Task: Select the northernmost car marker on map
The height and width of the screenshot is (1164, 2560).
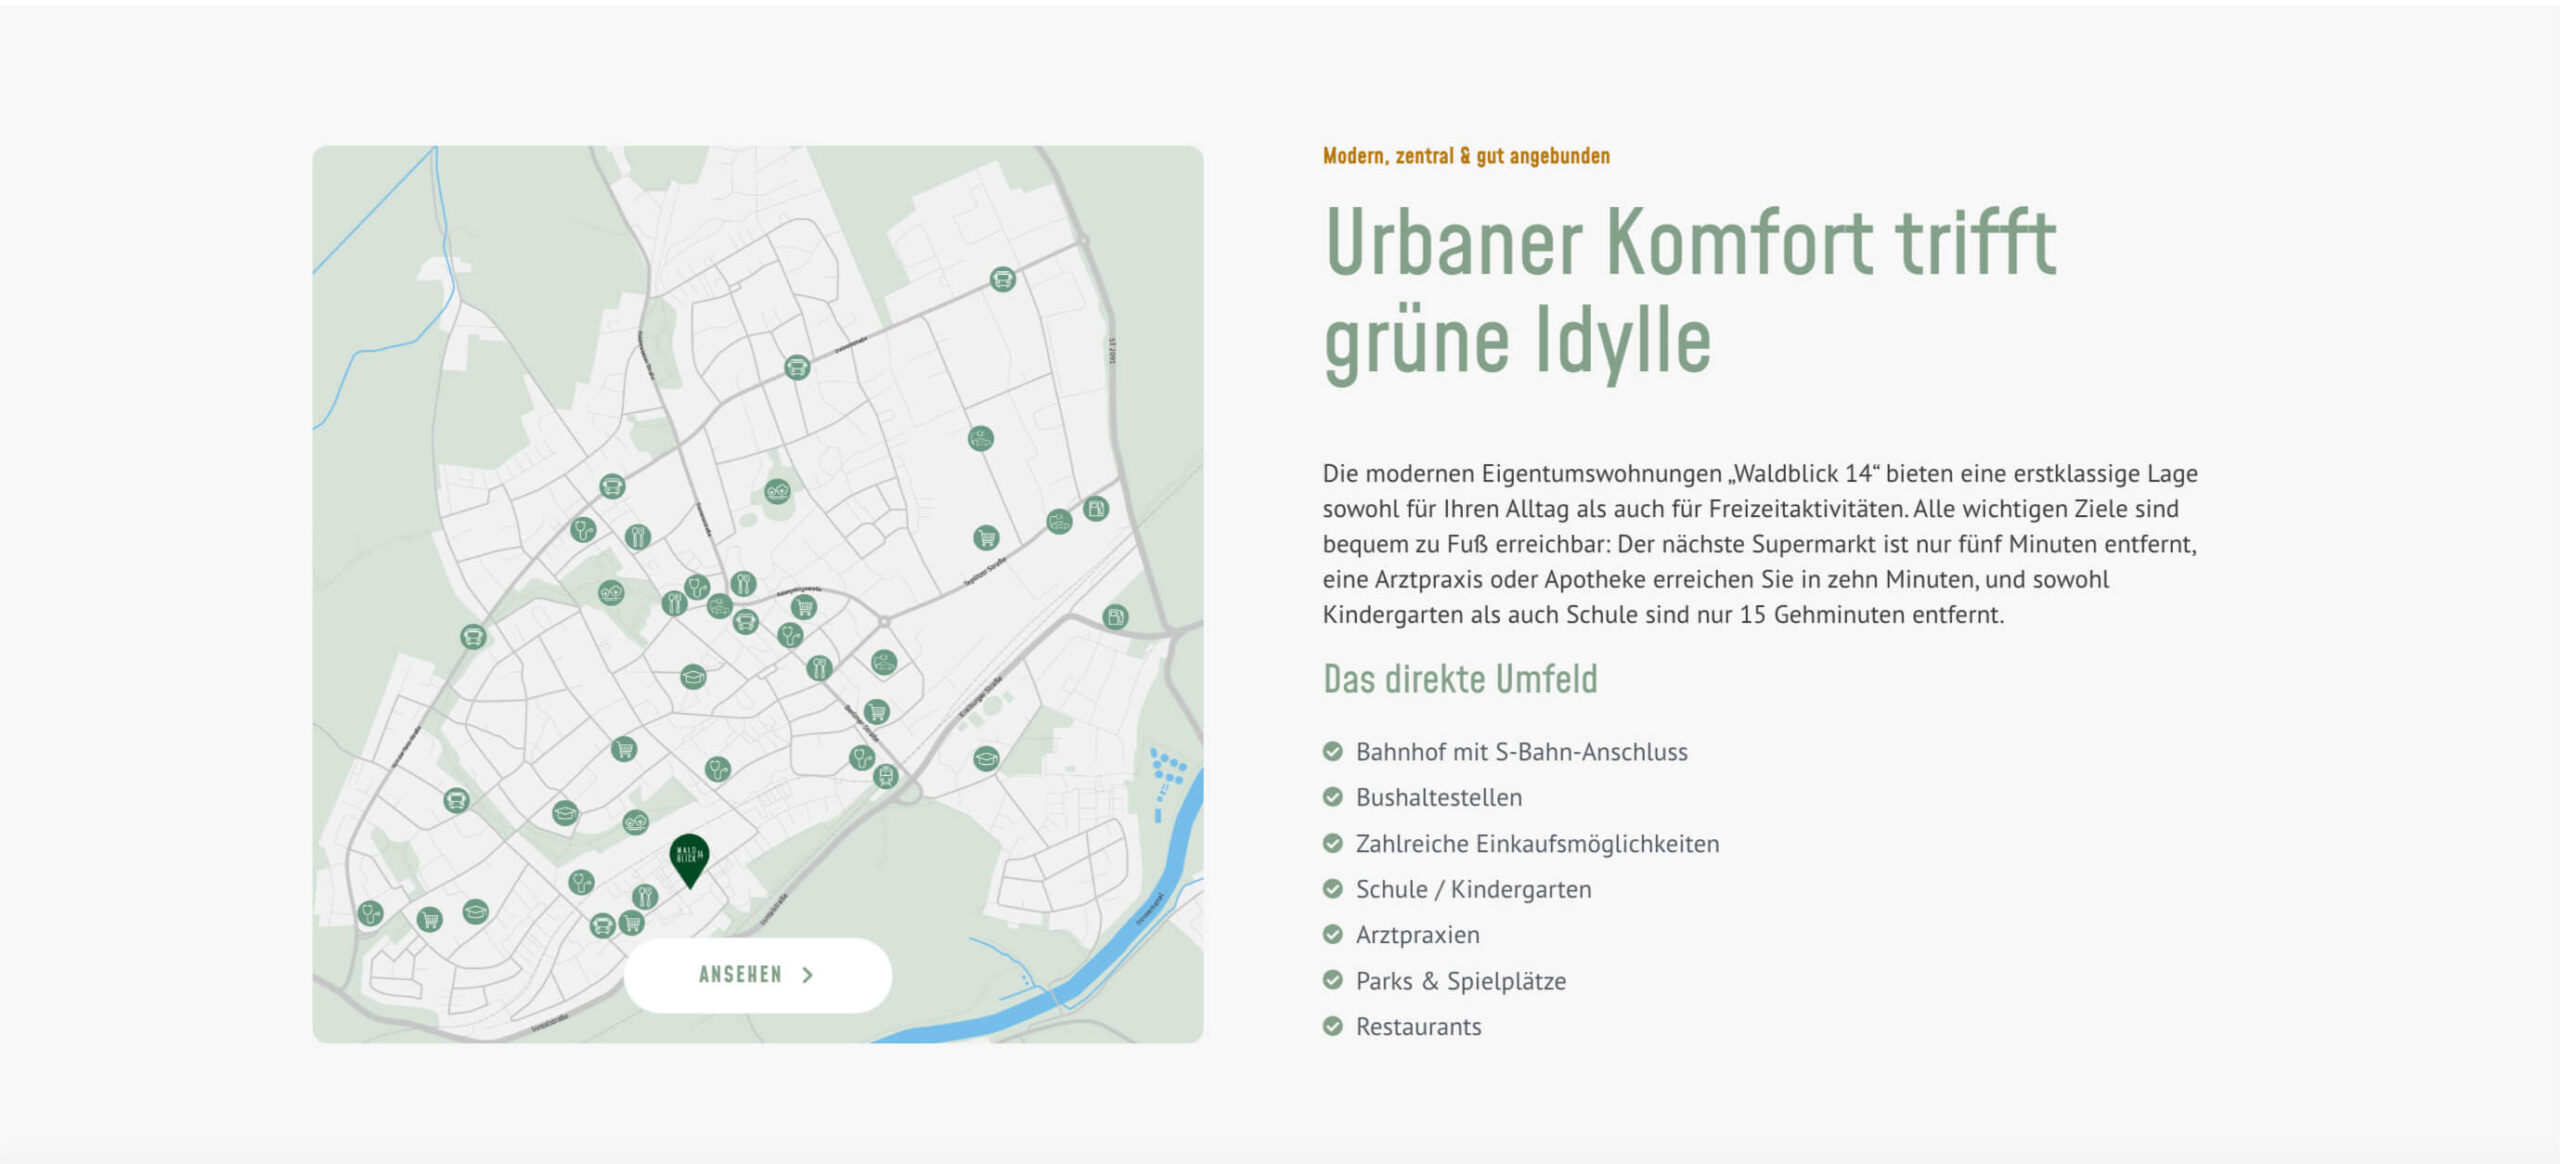Action: pyautogui.click(x=980, y=438)
